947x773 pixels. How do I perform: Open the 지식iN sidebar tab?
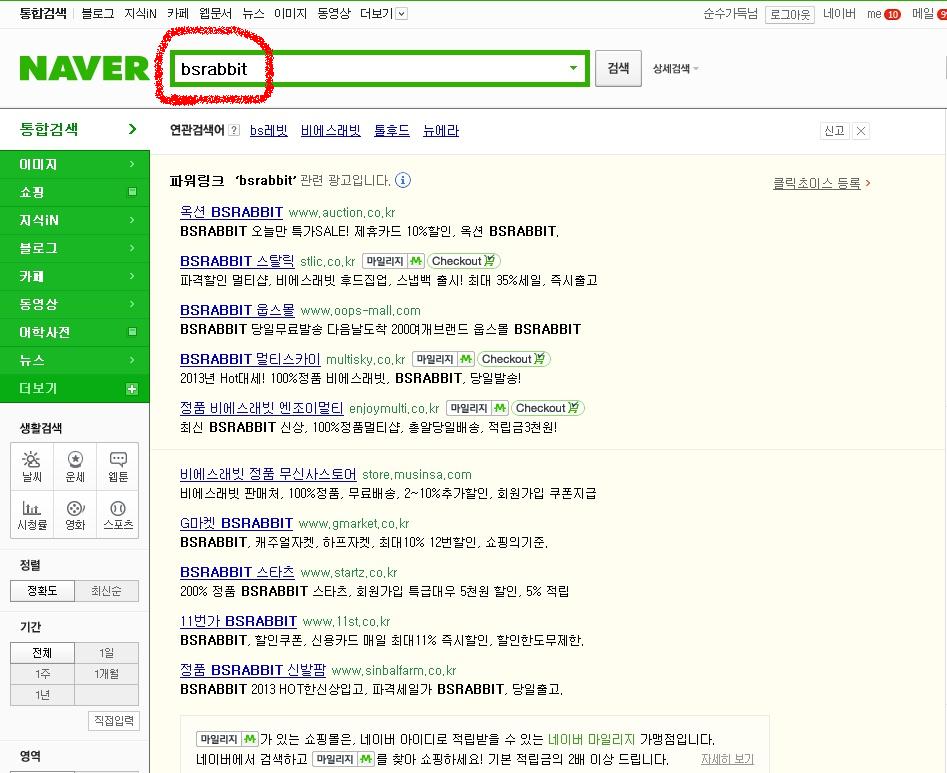coord(75,220)
